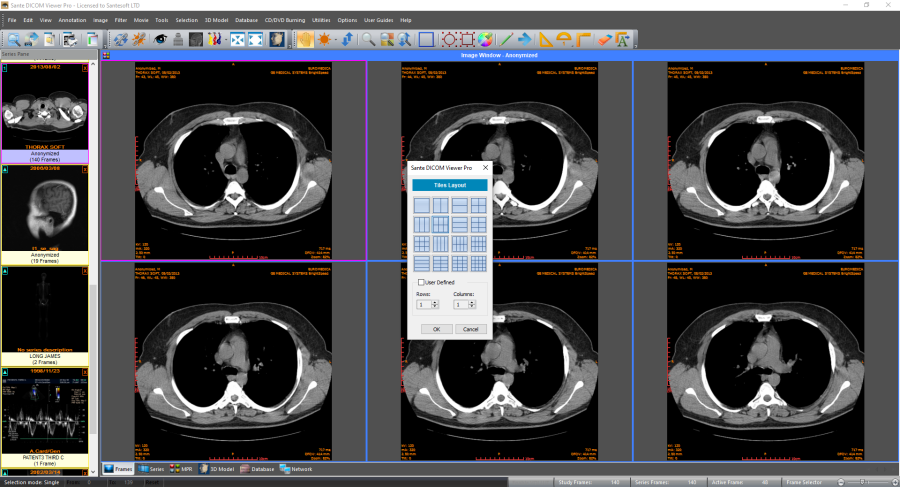Viewport: 900px width, 487px height.
Task: Cancel the Tiles Layout dialog
Action: [x=469, y=329]
